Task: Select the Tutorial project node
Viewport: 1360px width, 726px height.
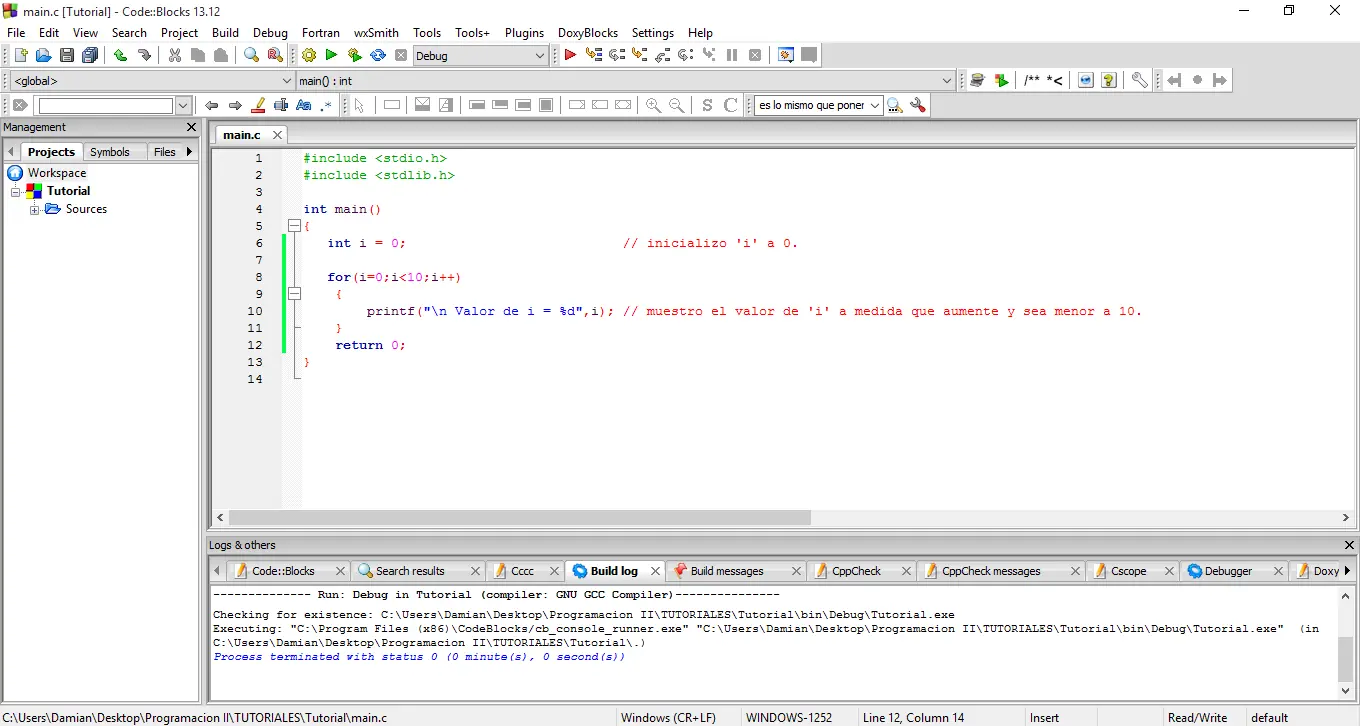Action: [68, 191]
